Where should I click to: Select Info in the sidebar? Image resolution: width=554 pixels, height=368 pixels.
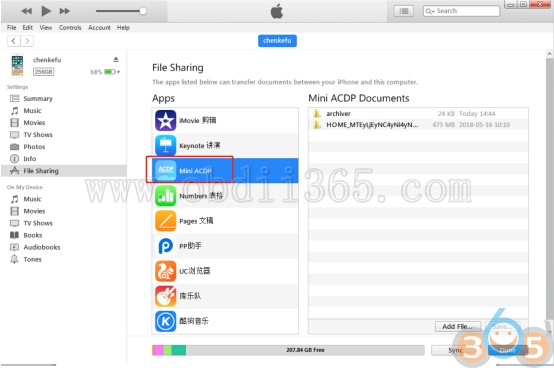point(30,159)
